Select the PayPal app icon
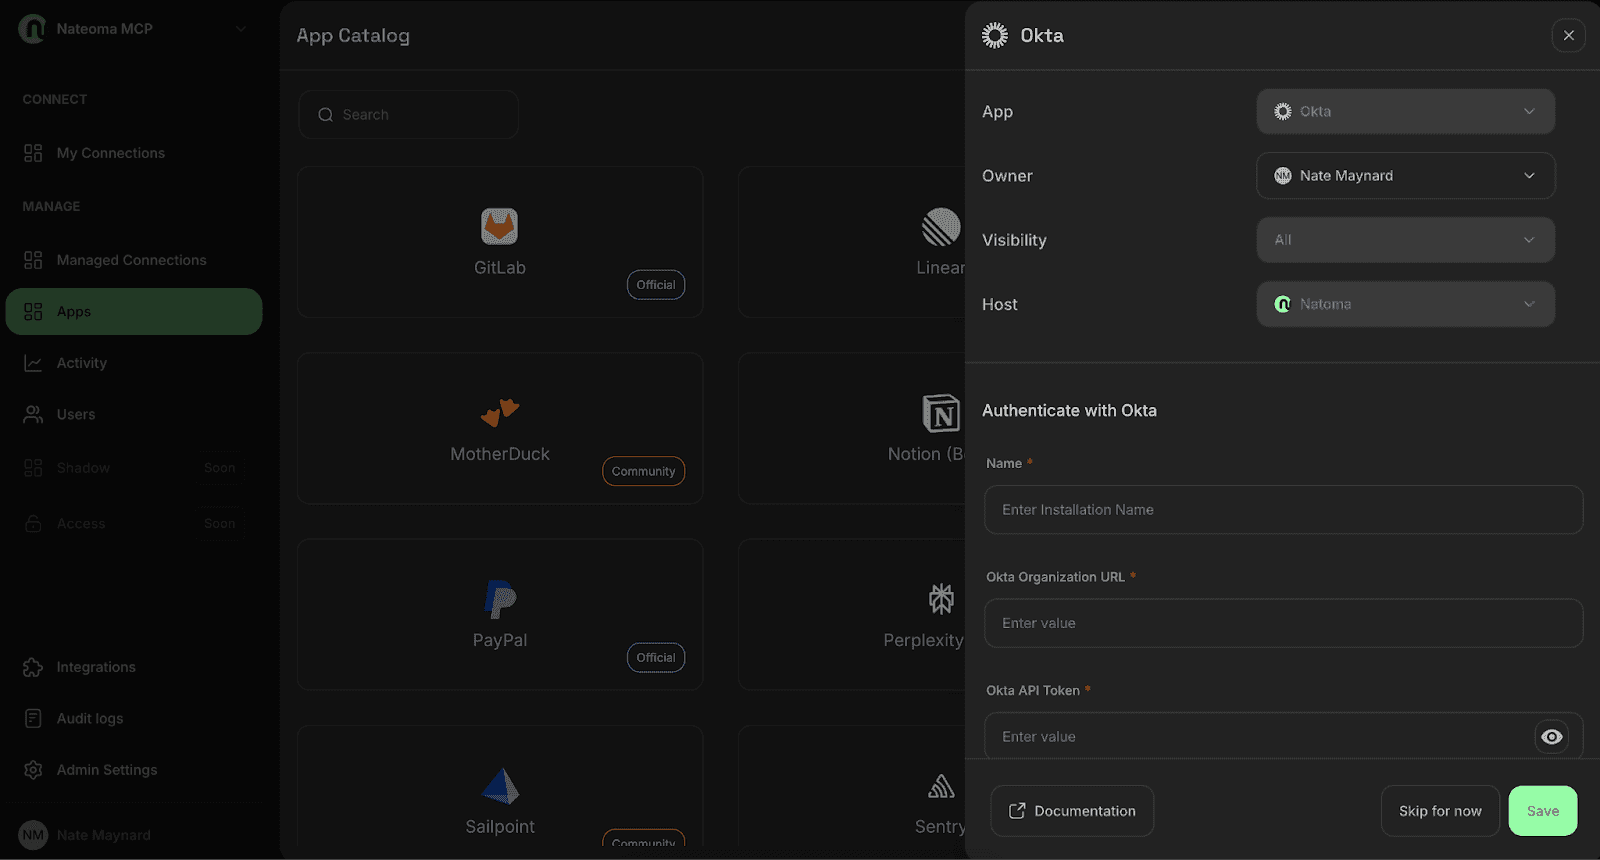 coord(500,599)
